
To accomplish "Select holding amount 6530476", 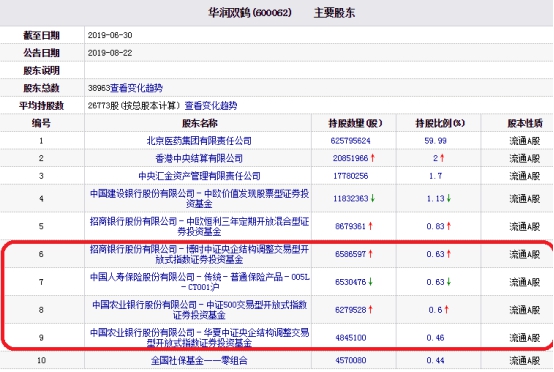I will tap(350, 282).
